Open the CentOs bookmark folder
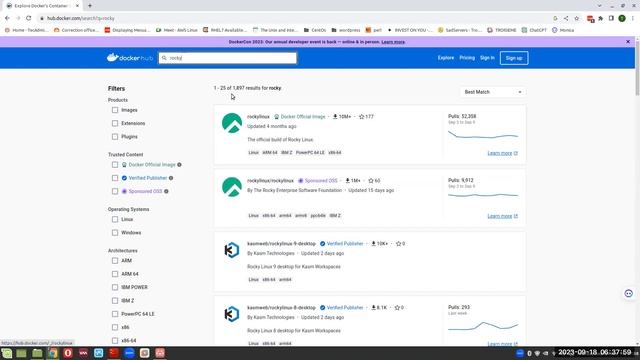 tap(315, 30)
